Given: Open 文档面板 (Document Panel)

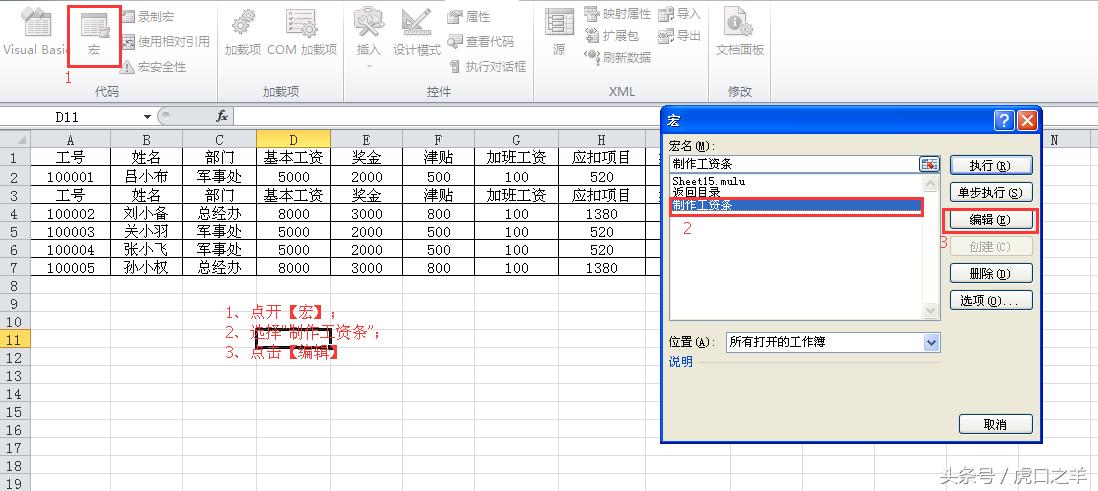Looking at the screenshot, I should click(739, 33).
